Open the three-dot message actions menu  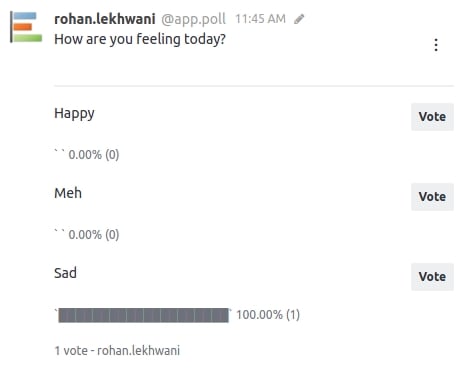436,45
